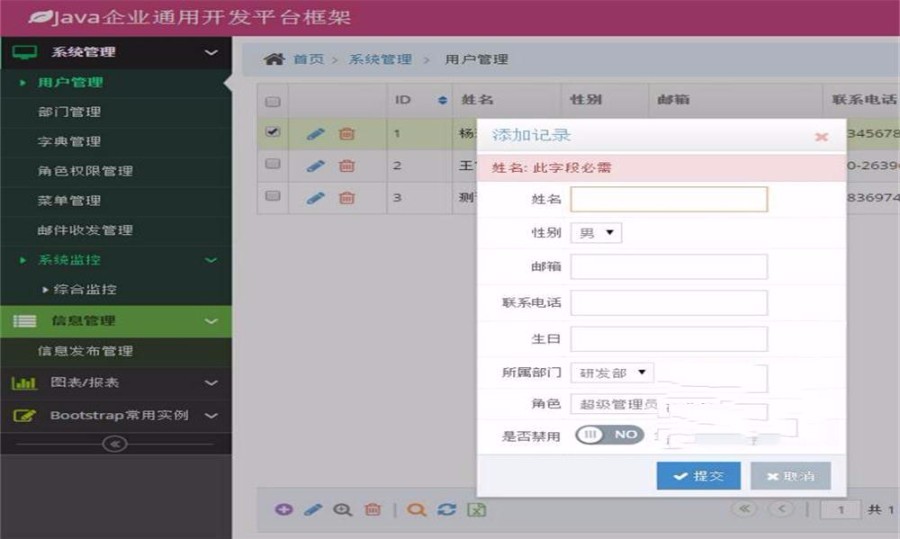Open 用户管理 in sidebar
Viewport: 900px width, 539px height.
tap(70, 82)
